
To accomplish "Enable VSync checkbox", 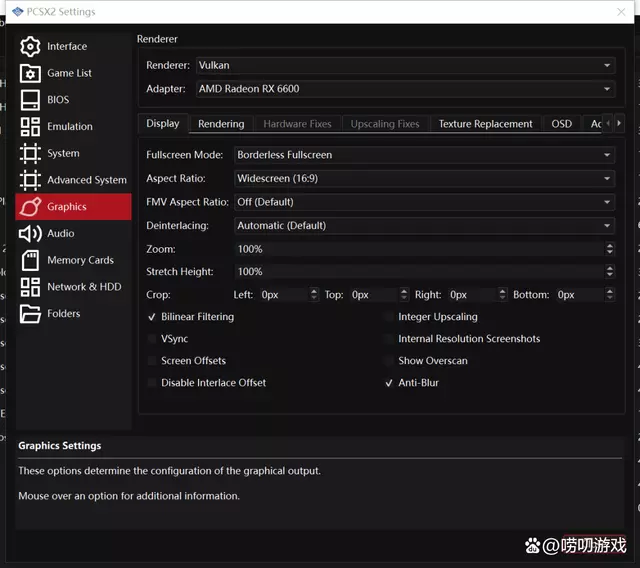I will pyautogui.click(x=152, y=339).
